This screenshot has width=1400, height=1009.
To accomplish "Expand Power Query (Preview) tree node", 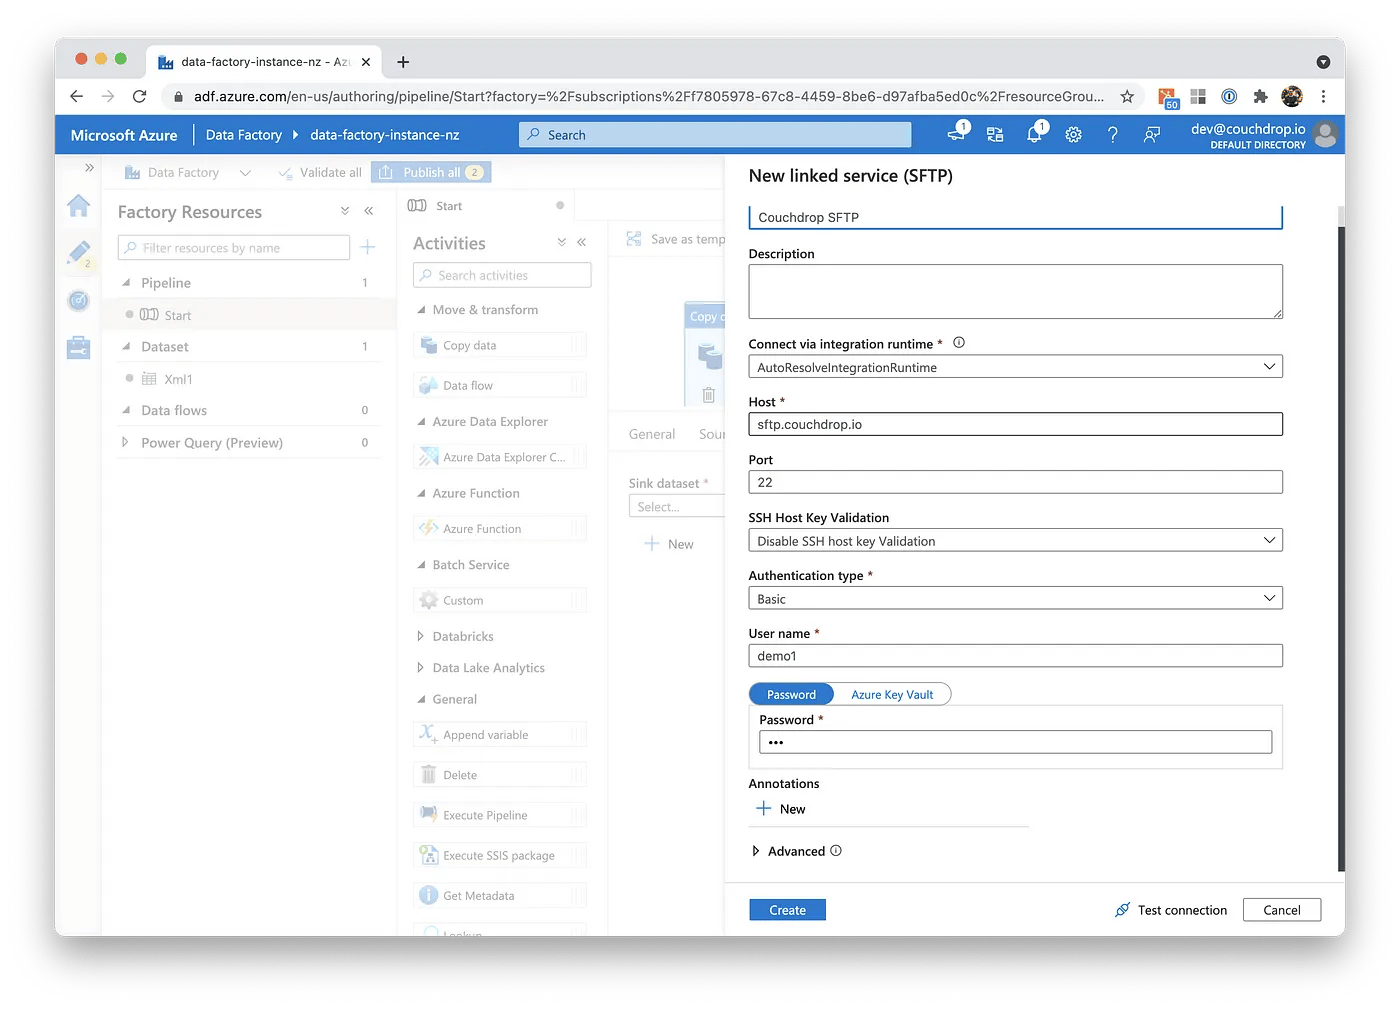I will click(x=125, y=442).
